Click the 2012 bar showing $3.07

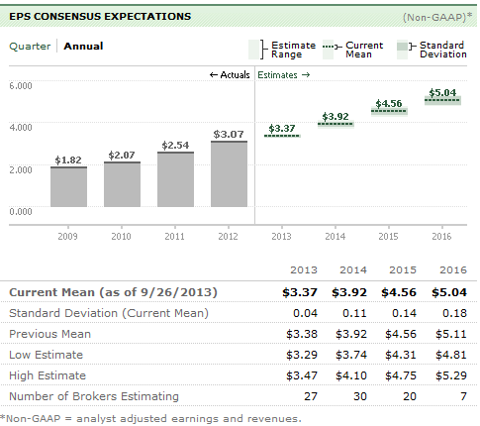coord(229,174)
